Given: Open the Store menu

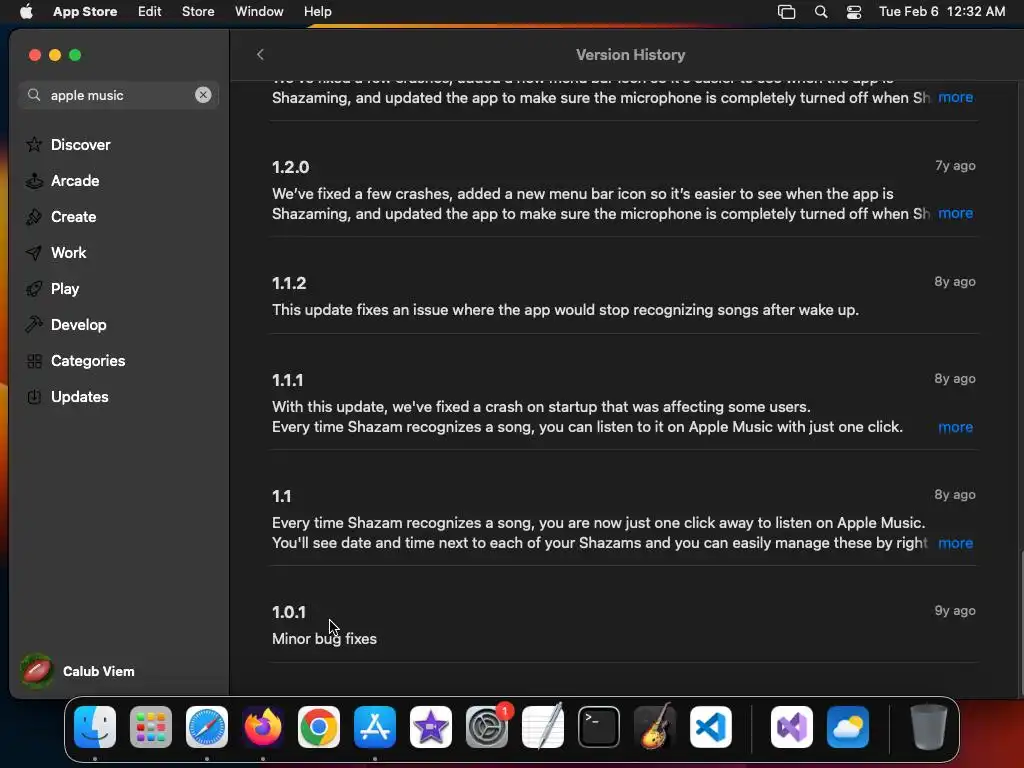Looking at the screenshot, I should point(198,12).
